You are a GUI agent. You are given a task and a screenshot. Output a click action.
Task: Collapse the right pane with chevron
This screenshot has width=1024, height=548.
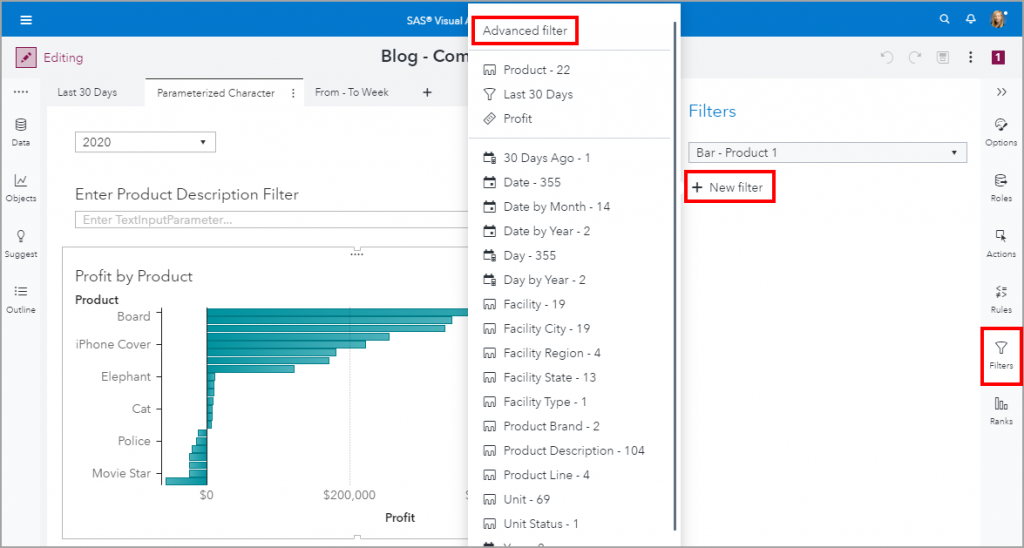coord(1001,92)
